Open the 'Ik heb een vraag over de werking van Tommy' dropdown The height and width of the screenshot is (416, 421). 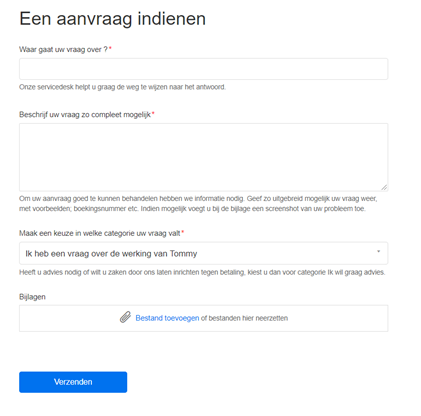(203, 253)
